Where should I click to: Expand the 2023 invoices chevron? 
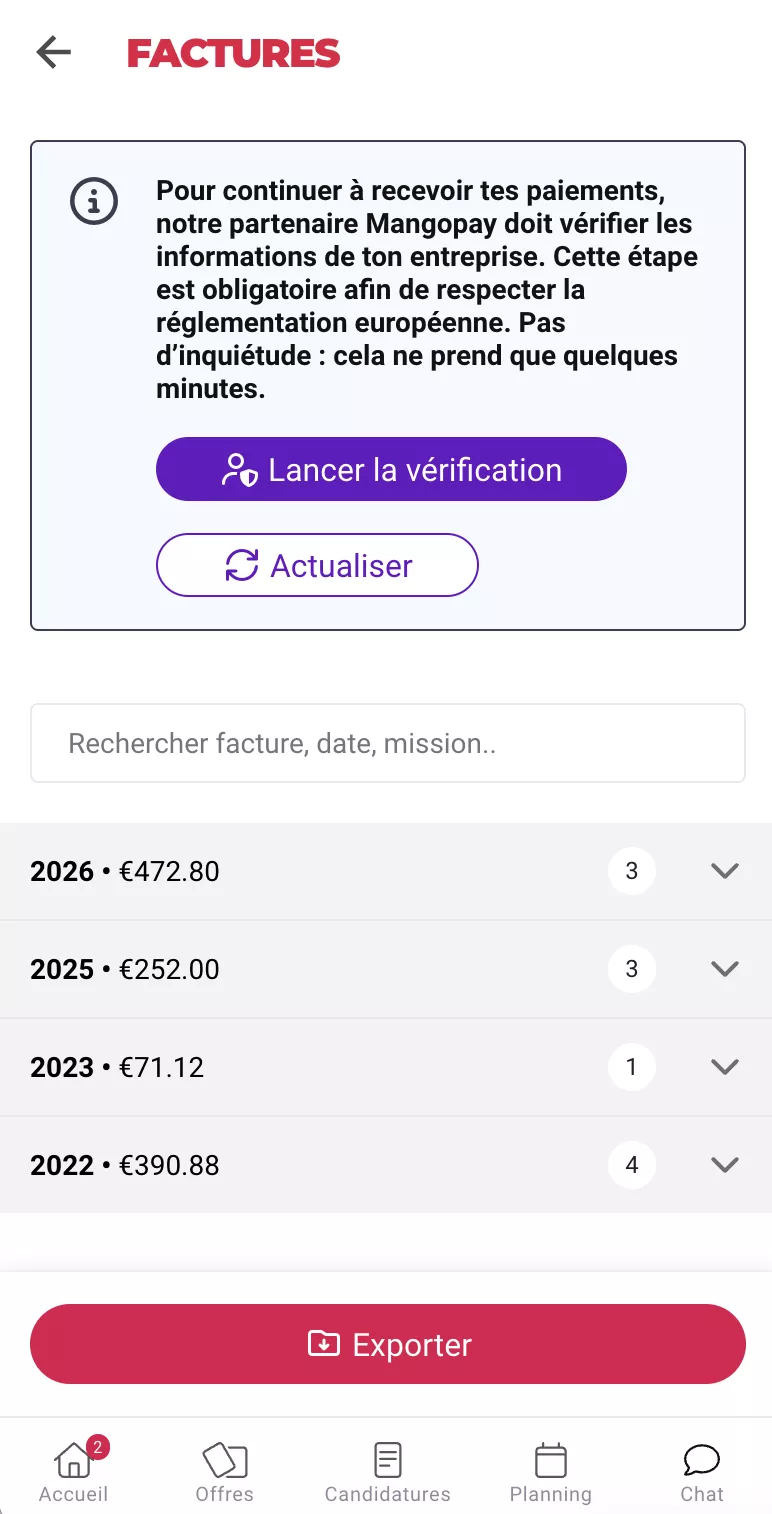[724, 1067]
